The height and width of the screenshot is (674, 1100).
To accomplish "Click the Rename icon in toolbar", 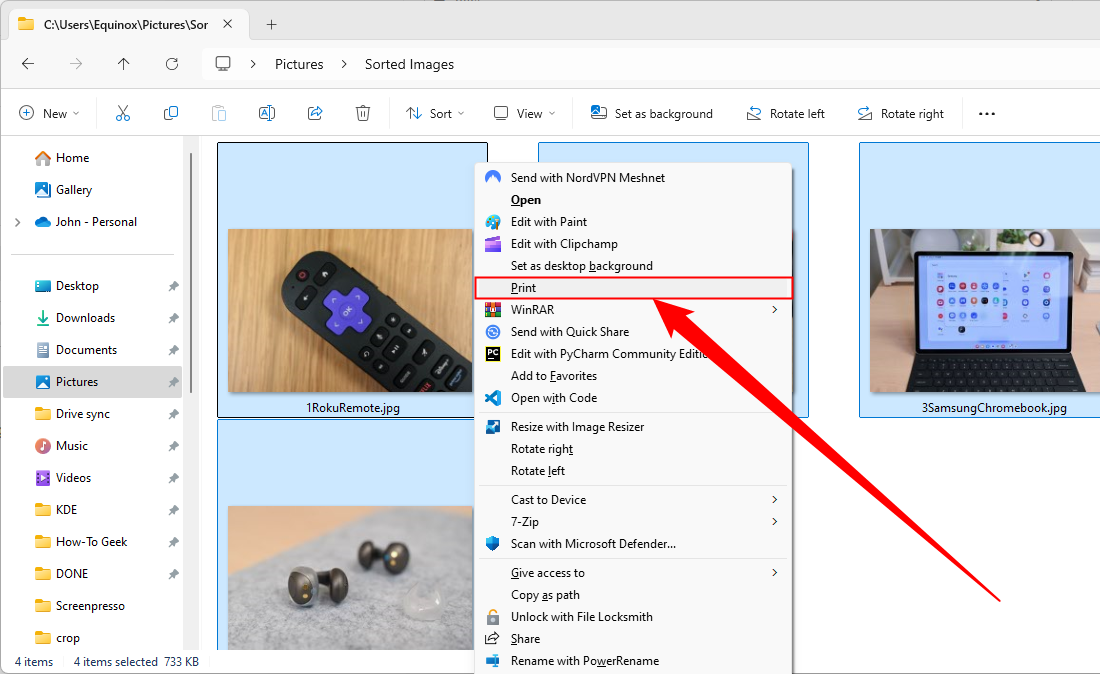I will [x=267, y=113].
